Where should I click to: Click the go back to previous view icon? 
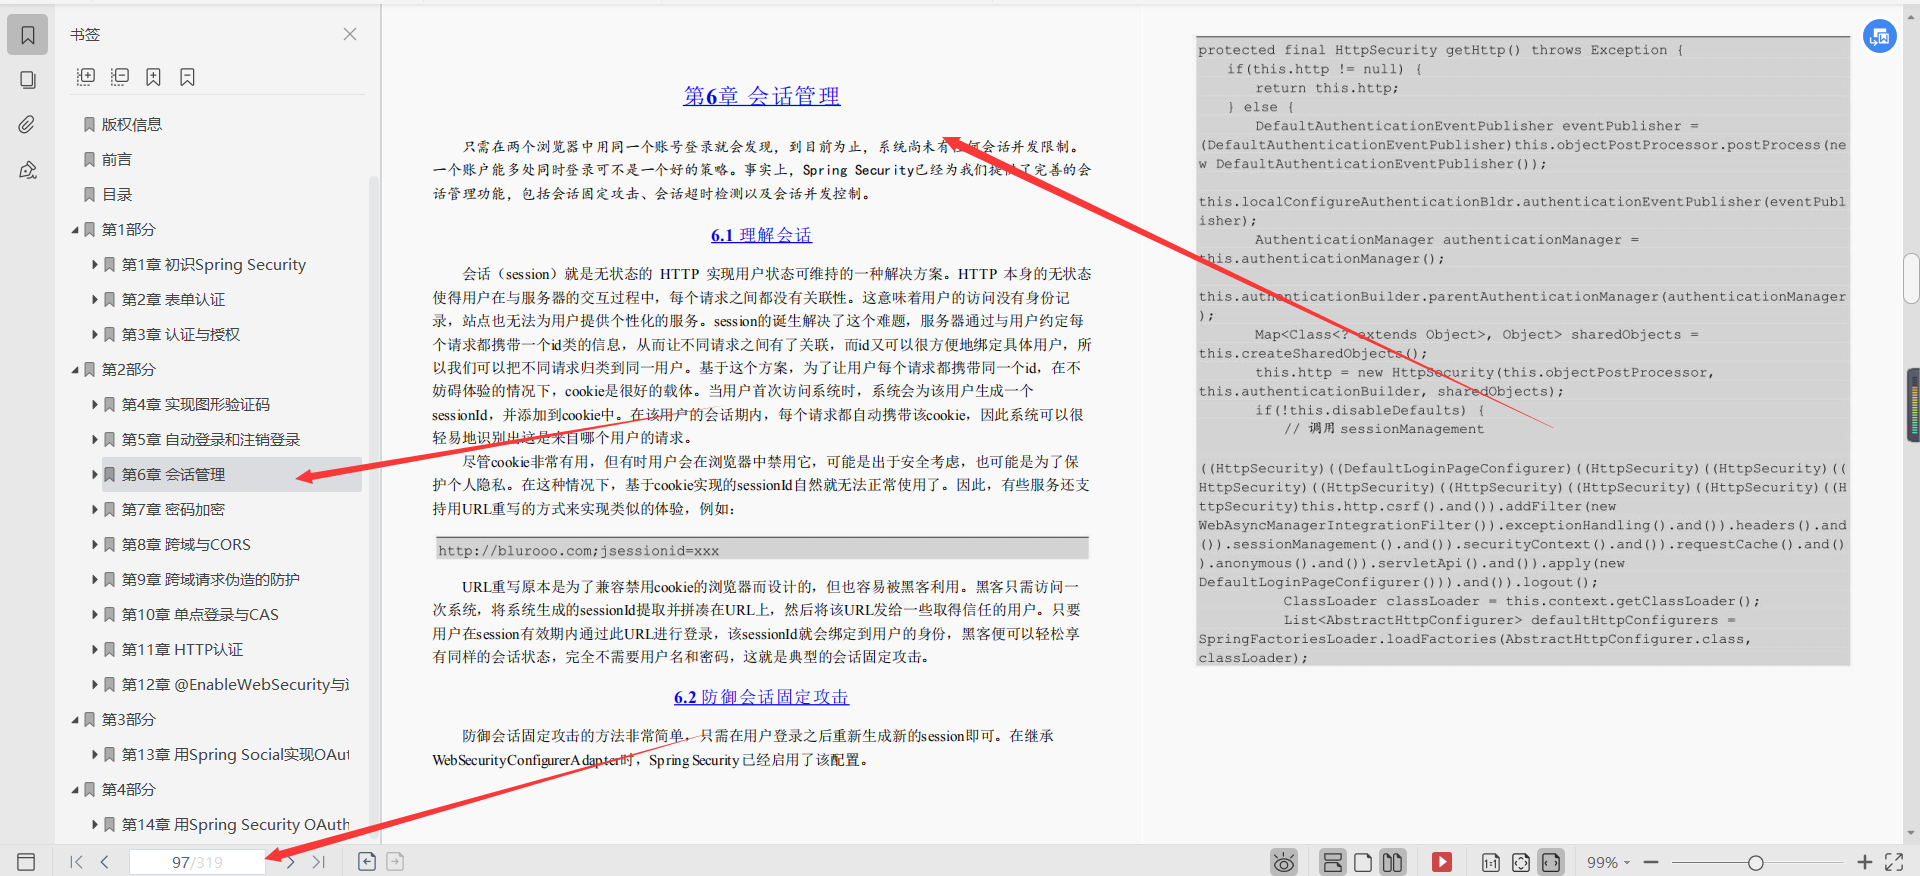tap(367, 861)
